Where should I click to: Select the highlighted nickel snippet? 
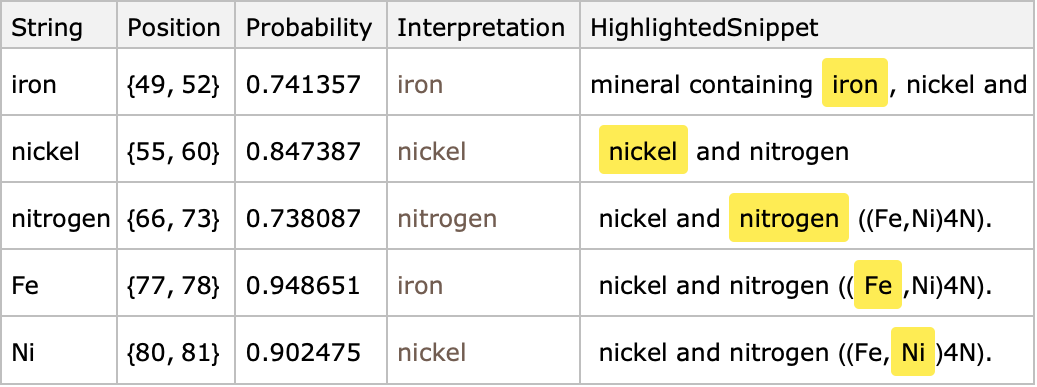[x=643, y=151]
